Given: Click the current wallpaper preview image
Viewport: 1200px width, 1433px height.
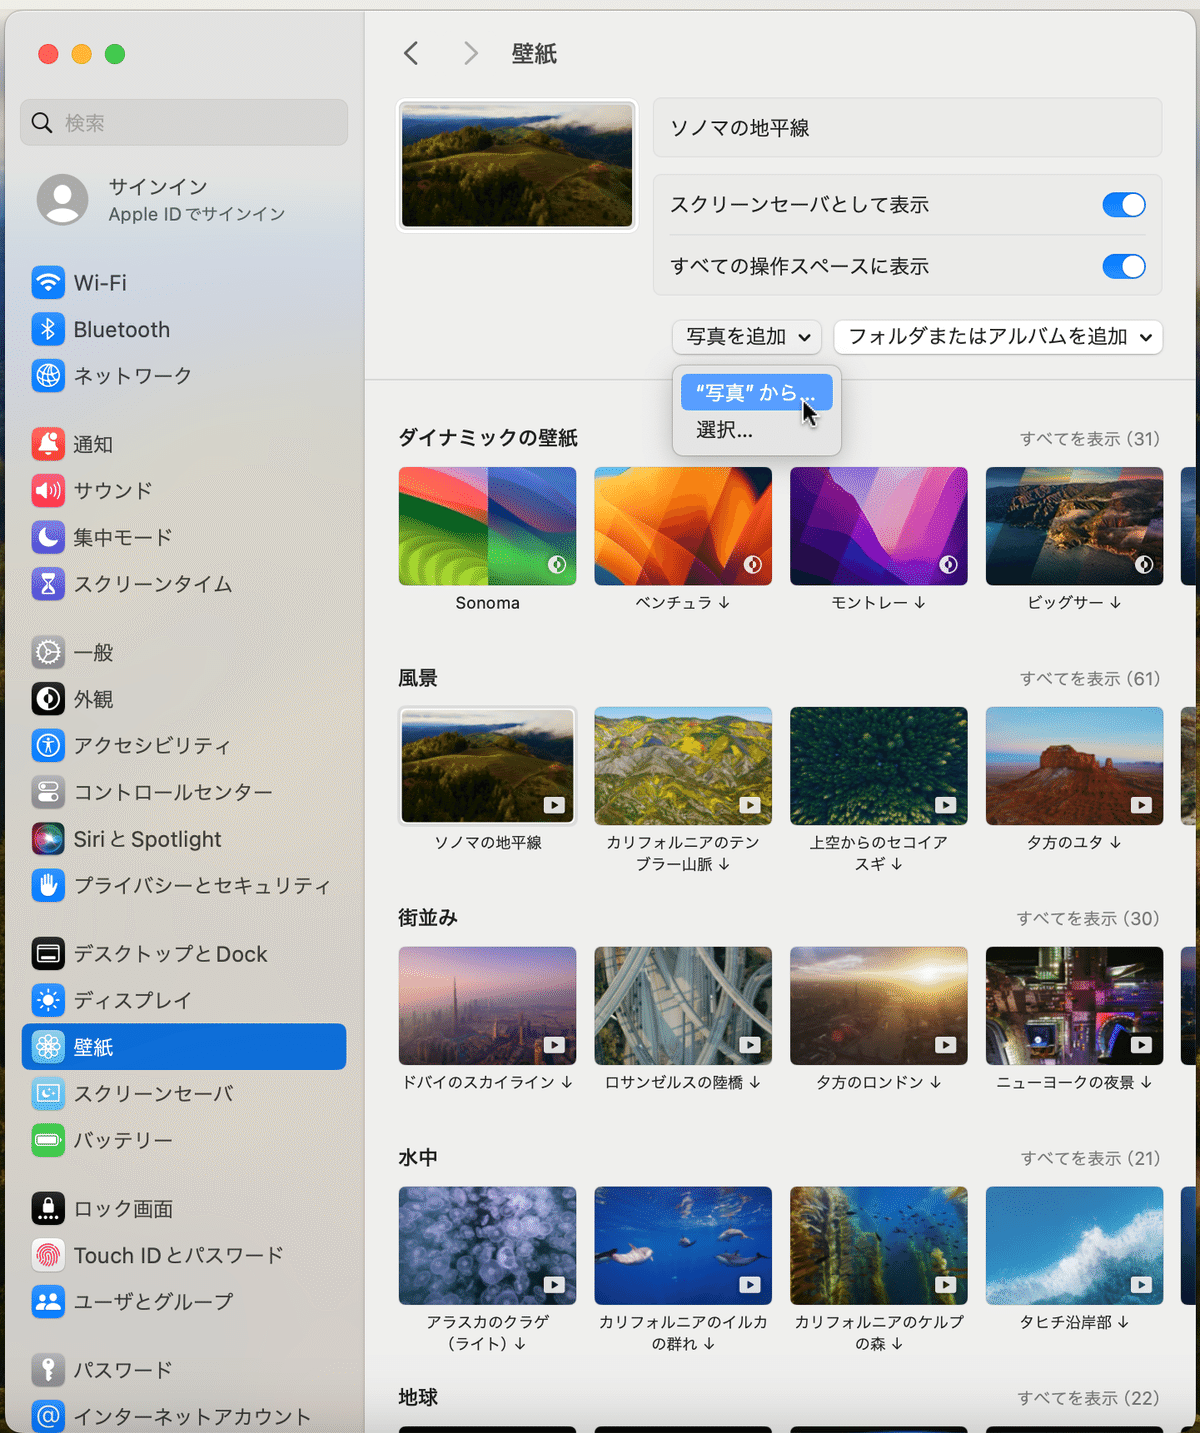Looking at the screenshot, I should point(517,165).
